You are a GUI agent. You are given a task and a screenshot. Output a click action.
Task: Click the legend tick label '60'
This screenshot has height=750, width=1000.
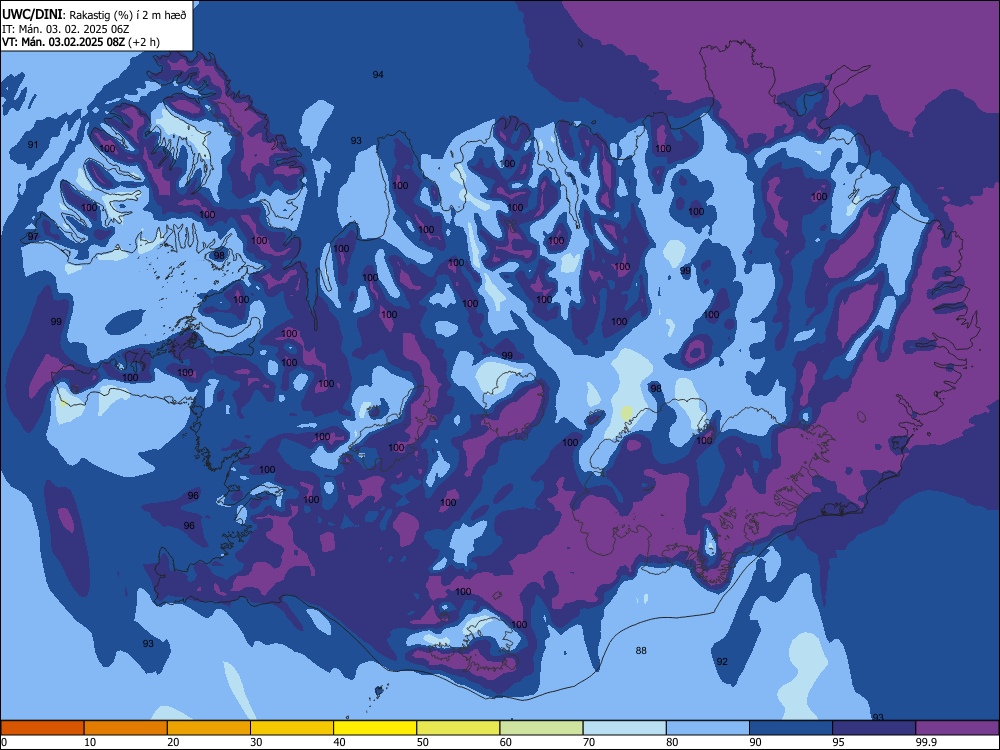point(506,742)
